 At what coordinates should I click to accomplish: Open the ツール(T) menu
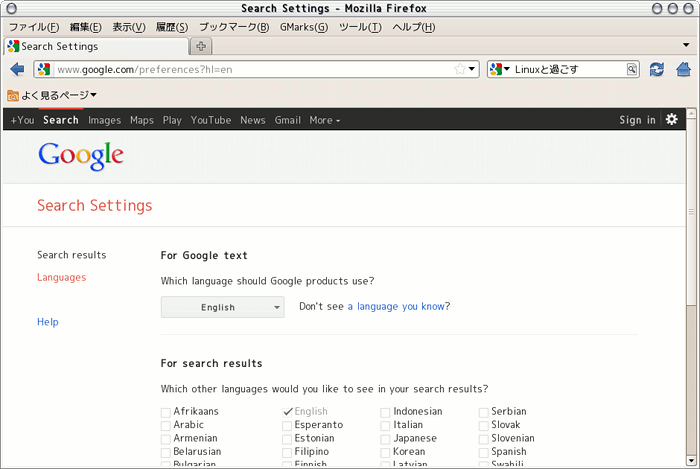[x=359, y=27]
